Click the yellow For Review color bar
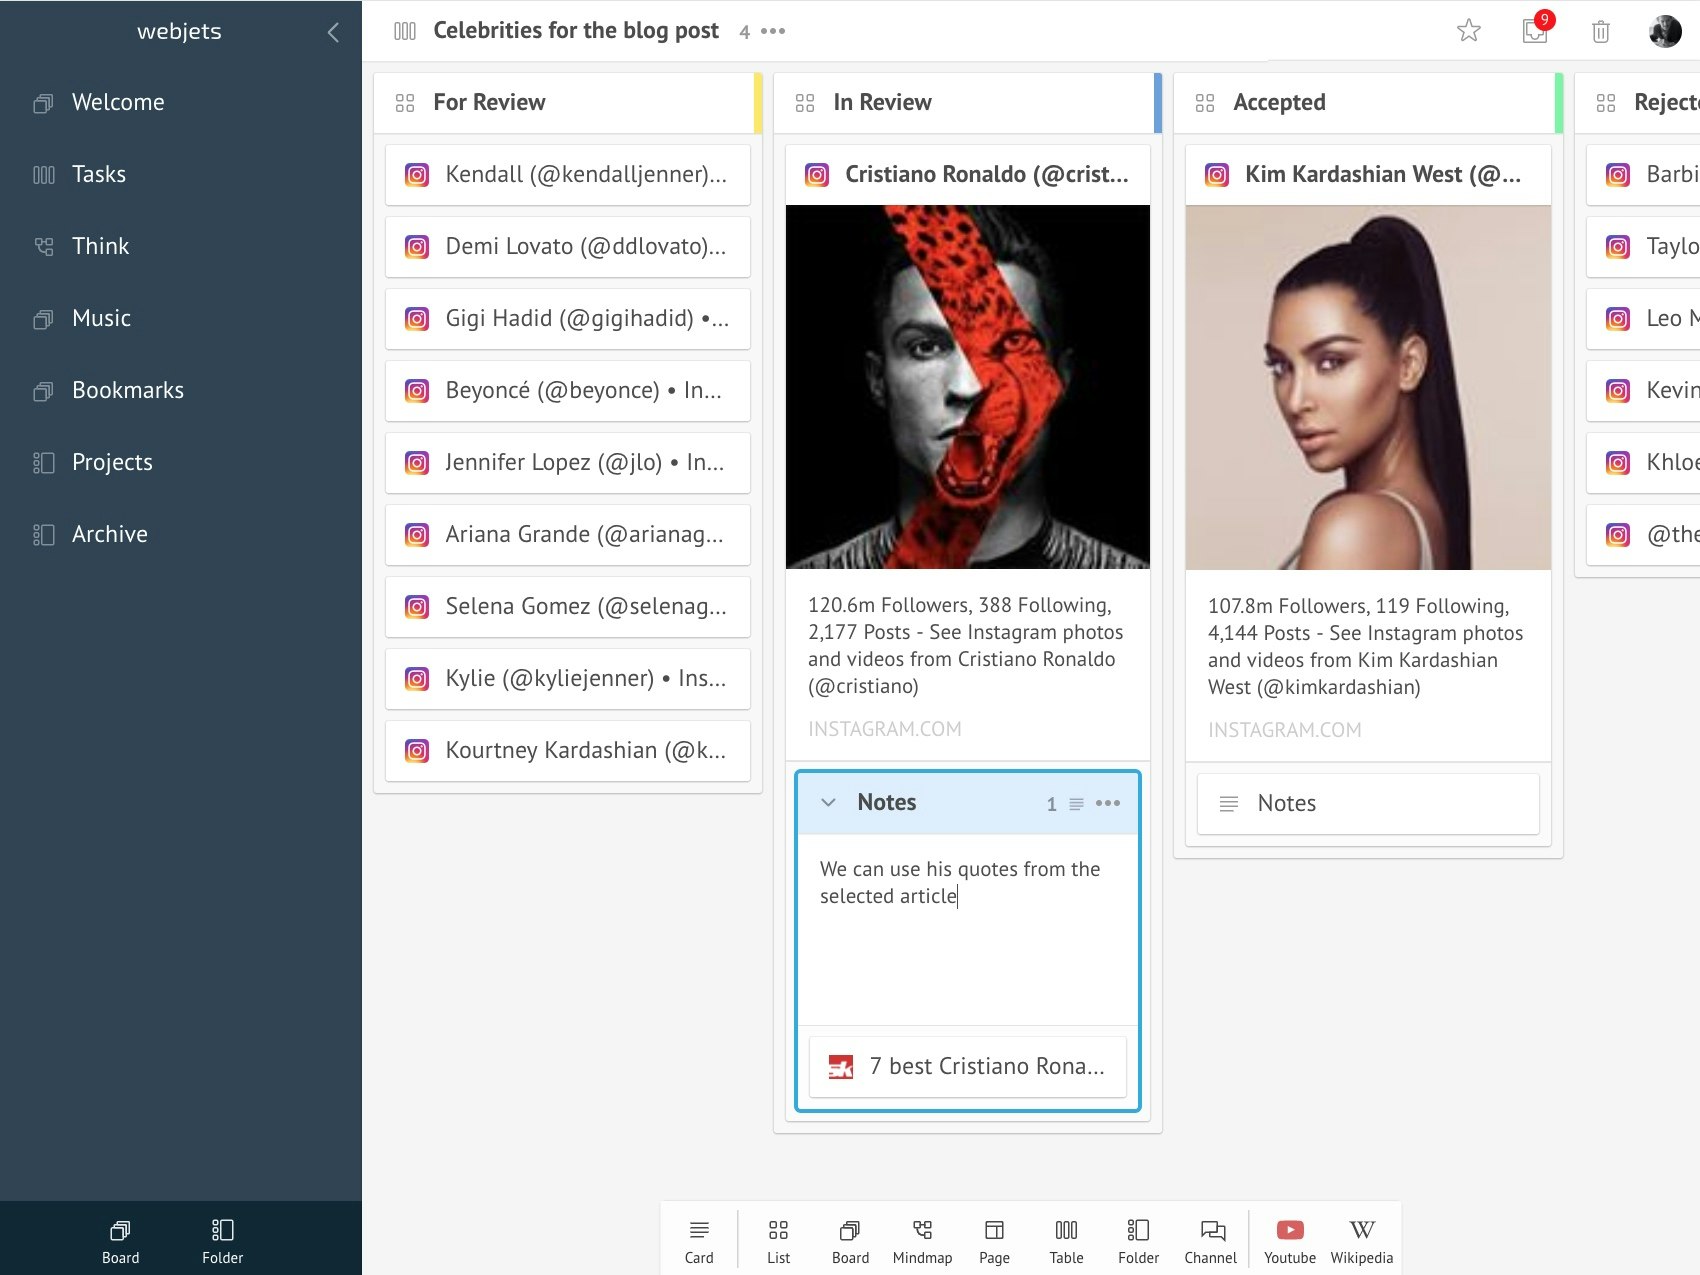 [758, 103]
